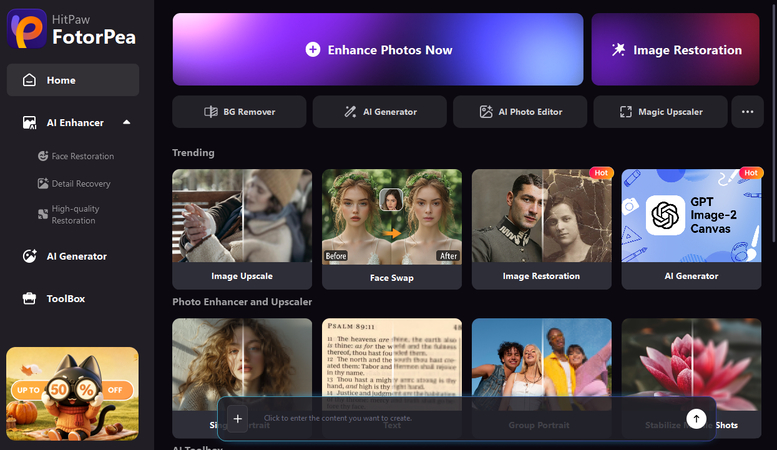Click the vertical scrollbar on right edge
The width and height of the screenshot is (777, 450).
(x=774, y=124)
